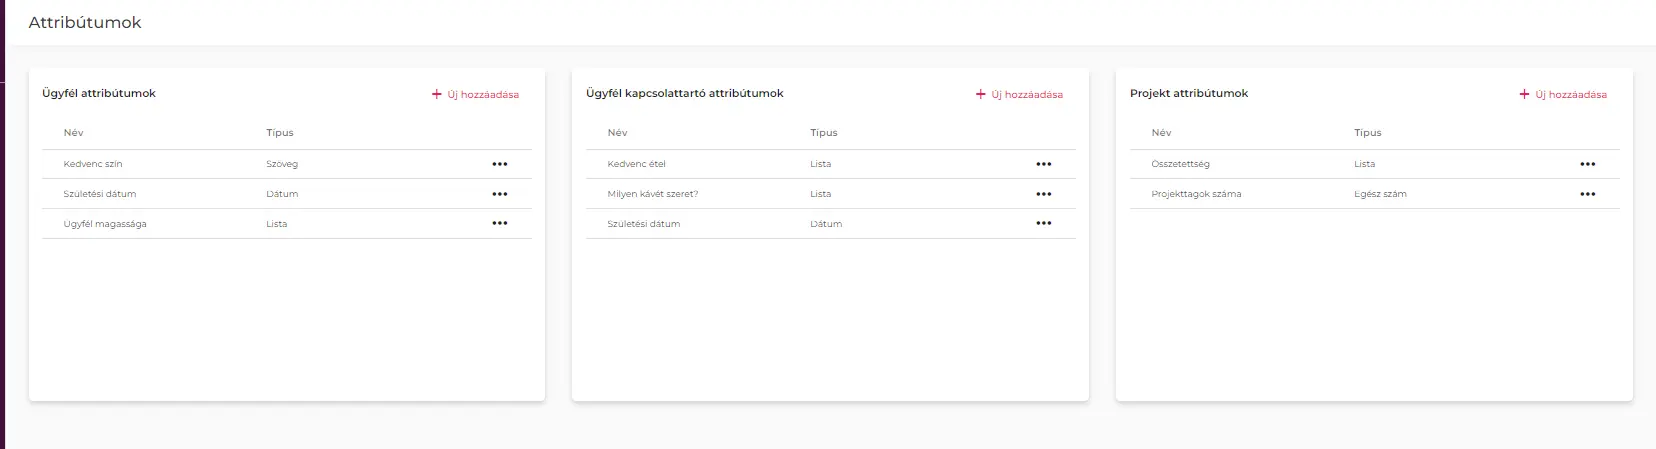Open the three-dot menu for Kedvenc étel
This screenshot has width=1656, height=449.
(1044, 164)
